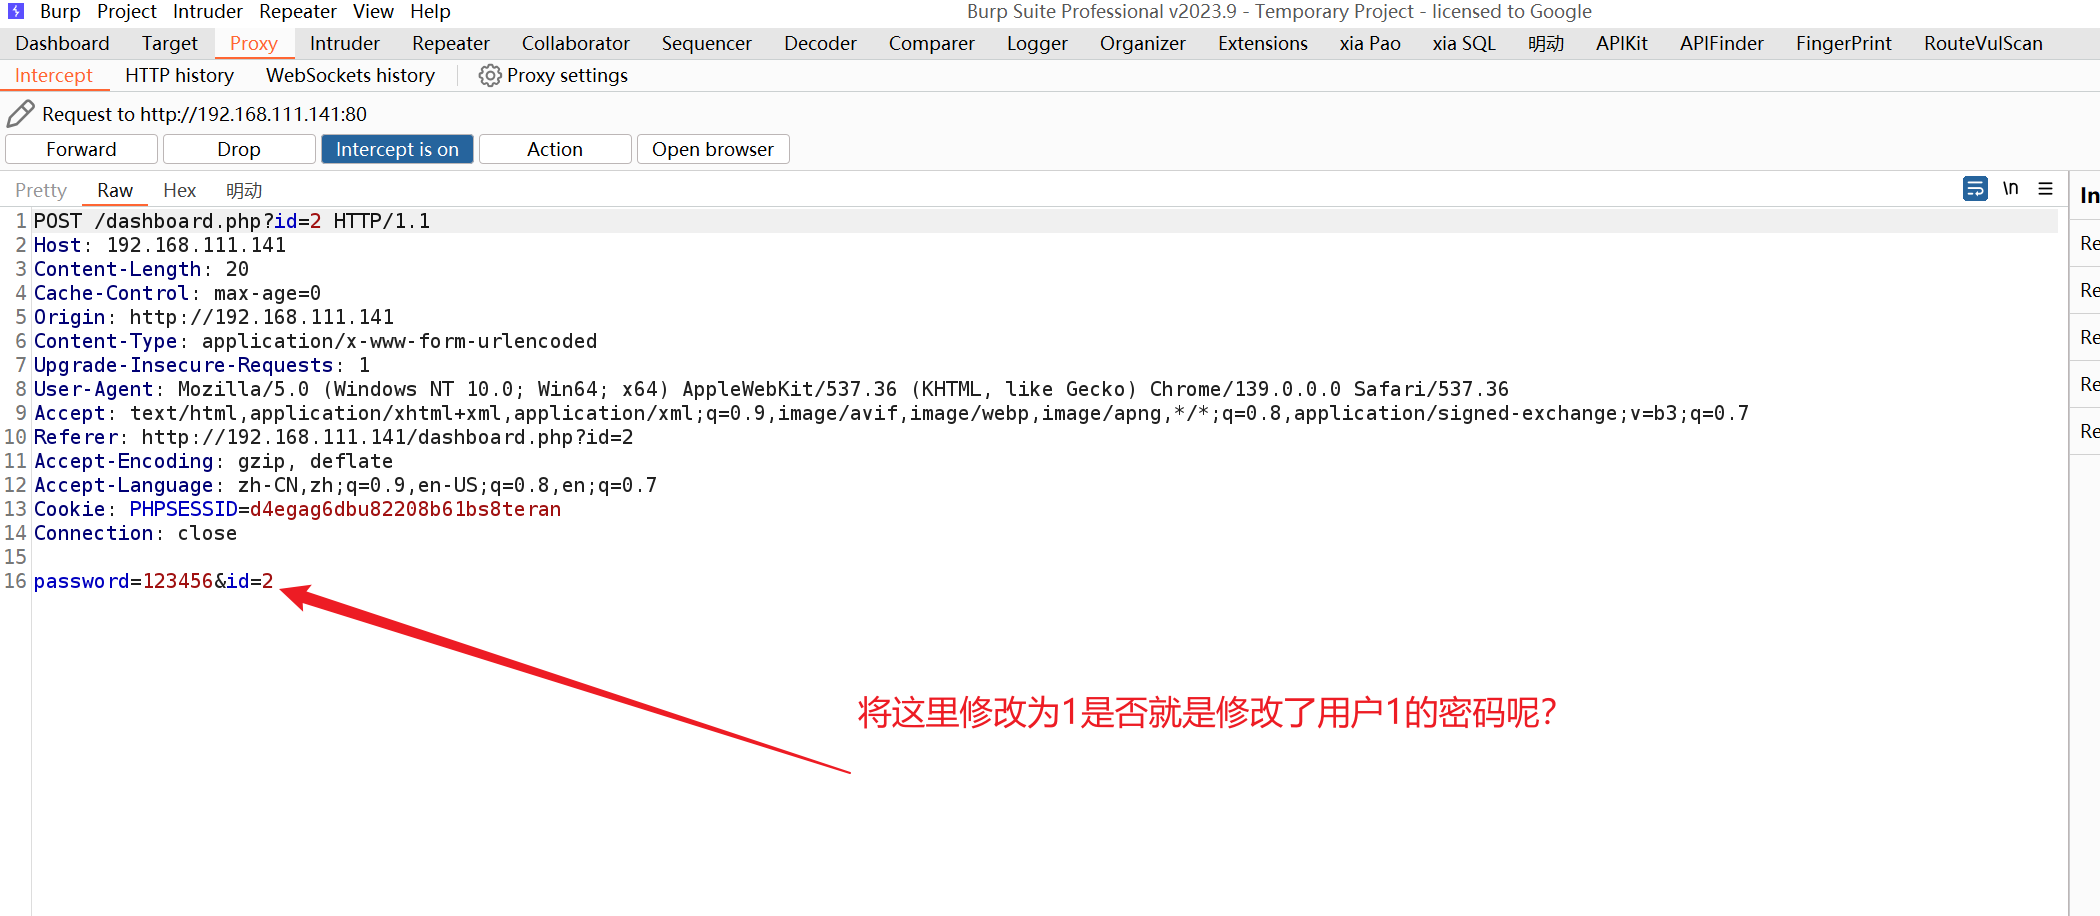Open the FingerPrint tab

[x=1844, y=44]
